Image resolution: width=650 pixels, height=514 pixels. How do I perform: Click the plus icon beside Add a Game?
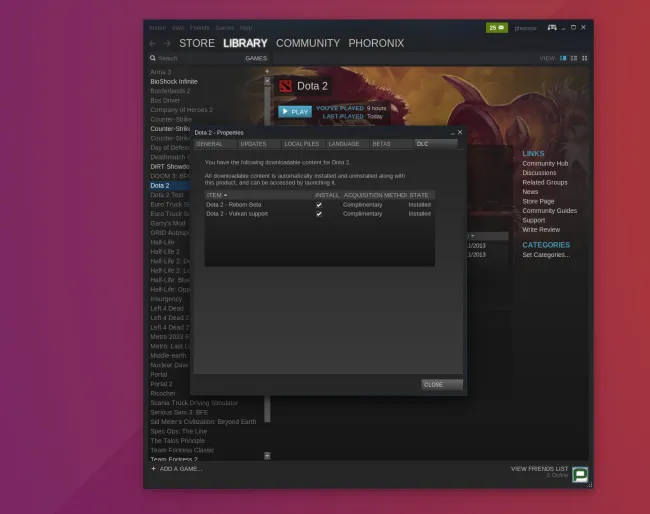coord(153,468)
